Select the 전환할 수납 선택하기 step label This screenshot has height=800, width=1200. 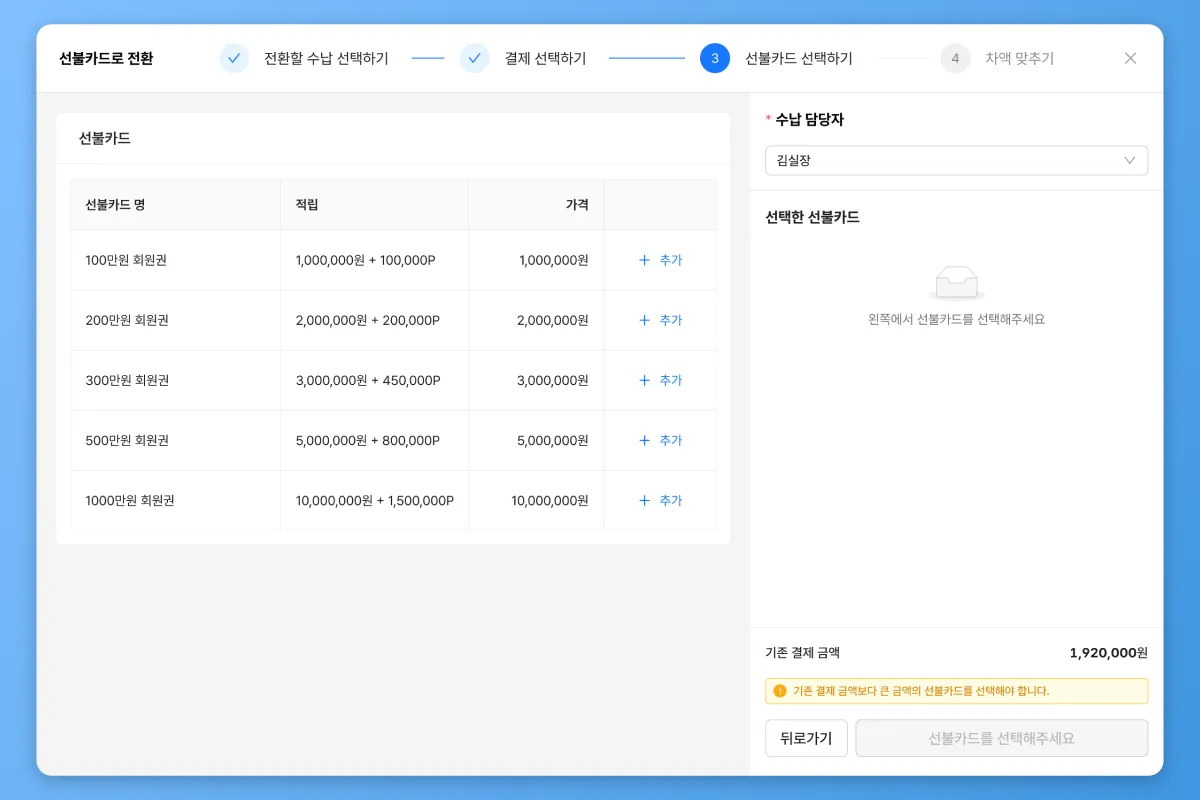326,58
